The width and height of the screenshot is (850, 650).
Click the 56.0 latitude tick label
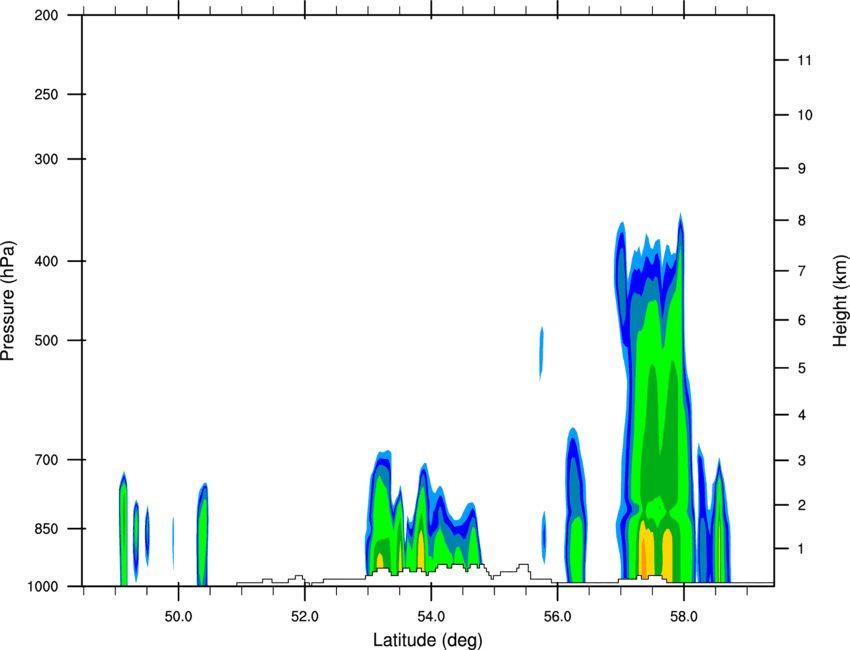click(x=557, y=617)
